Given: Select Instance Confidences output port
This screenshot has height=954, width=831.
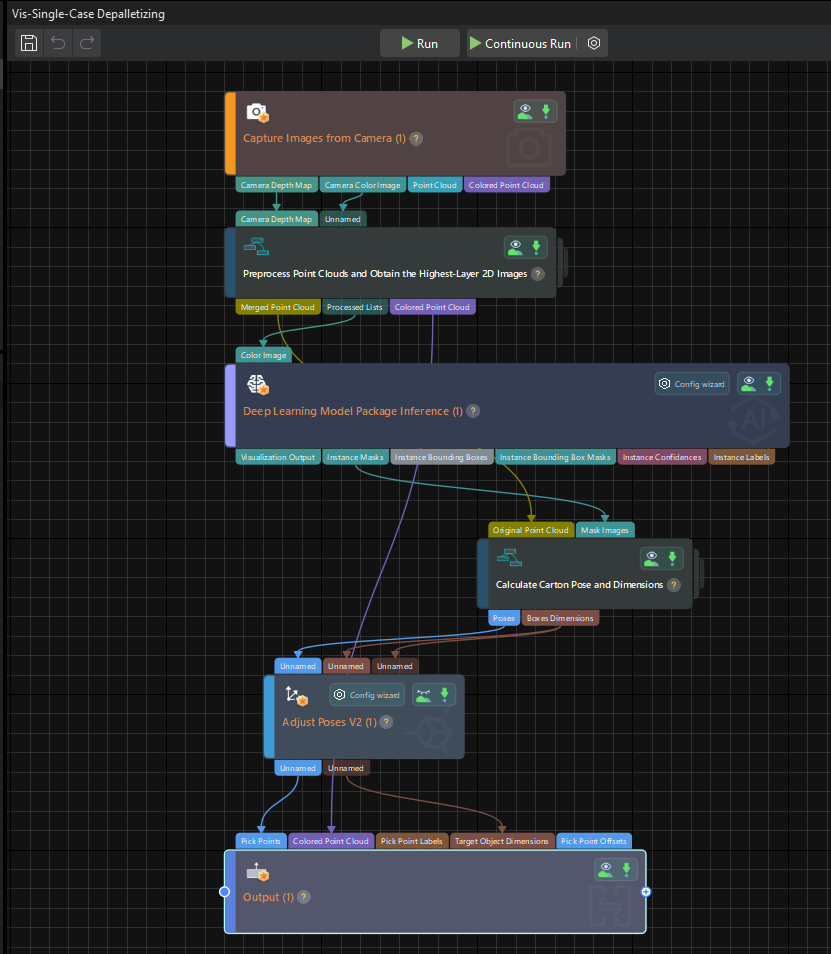Looking at the screenshot, I should click(x=662, y=457).
